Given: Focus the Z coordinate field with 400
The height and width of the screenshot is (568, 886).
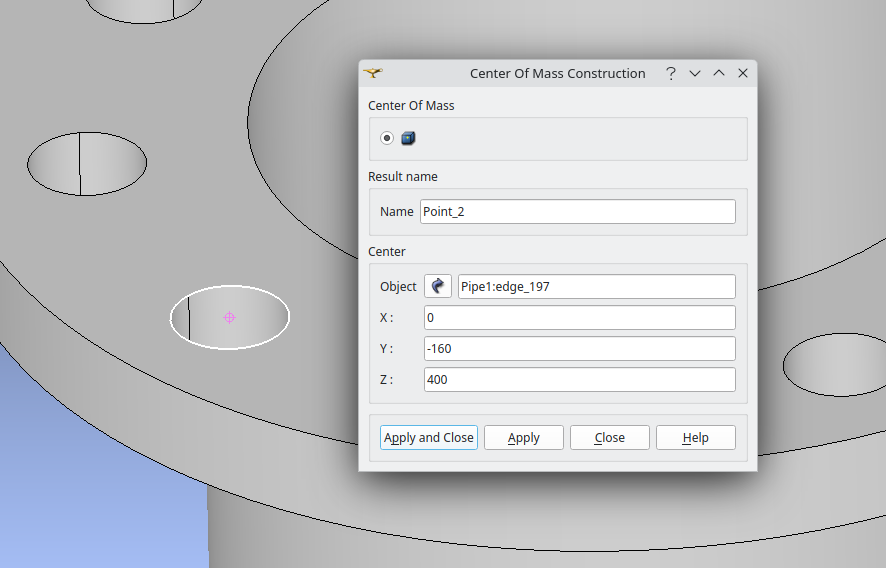Looking at the screenshot, I should coord(579,380).
